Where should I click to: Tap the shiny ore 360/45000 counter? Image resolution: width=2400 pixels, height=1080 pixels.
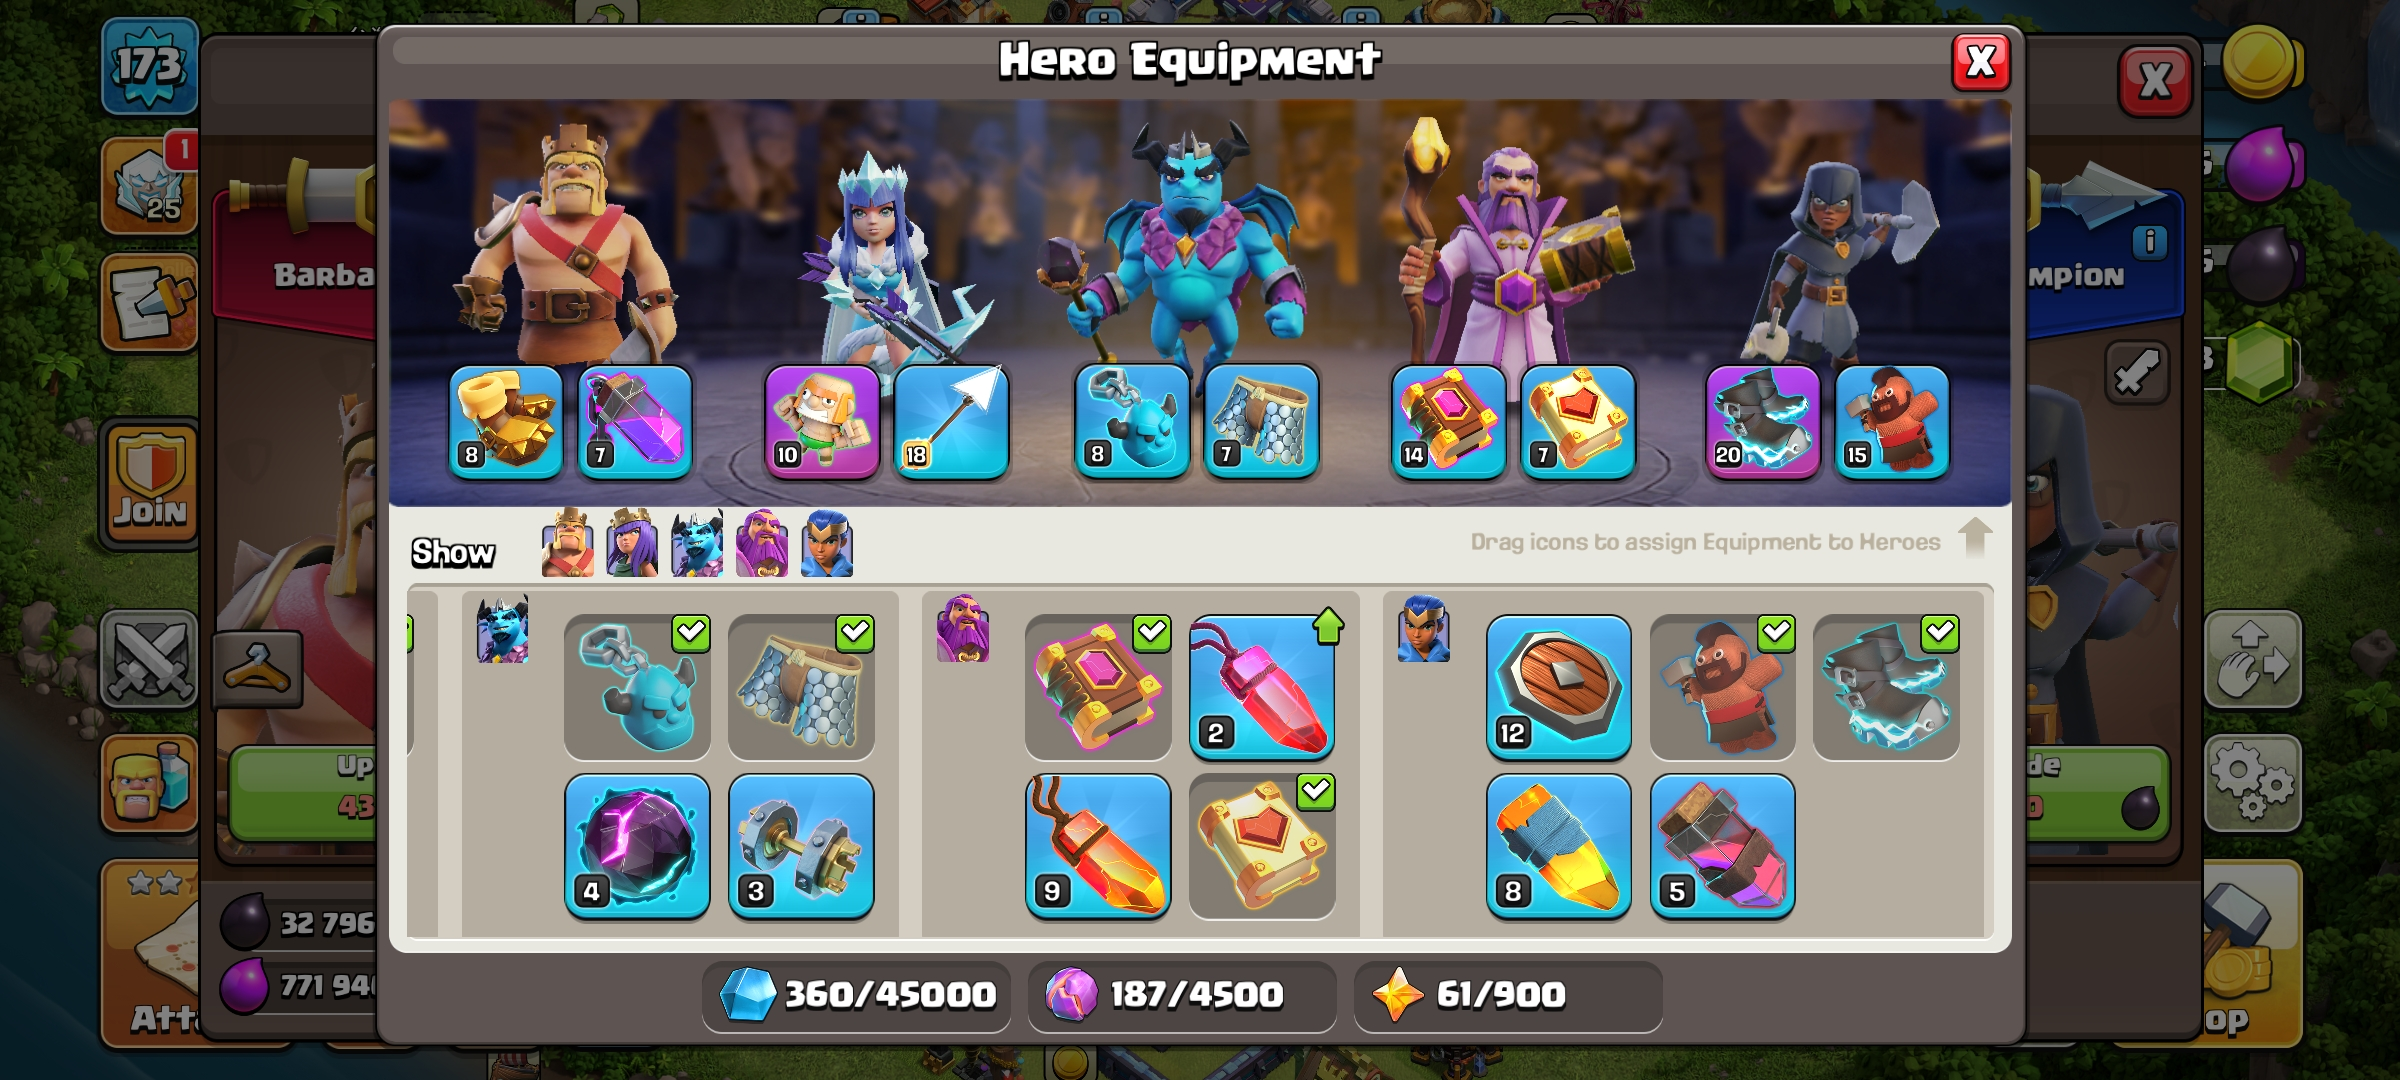tap(856, 995)
